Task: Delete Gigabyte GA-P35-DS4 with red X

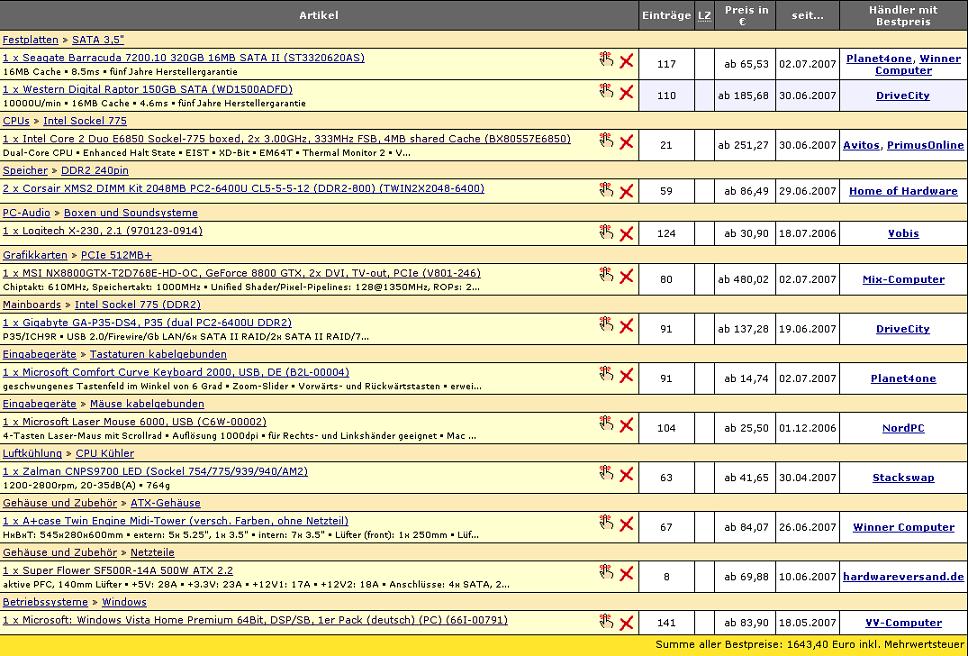Action: pyautogui.click(x=626, y=326)
